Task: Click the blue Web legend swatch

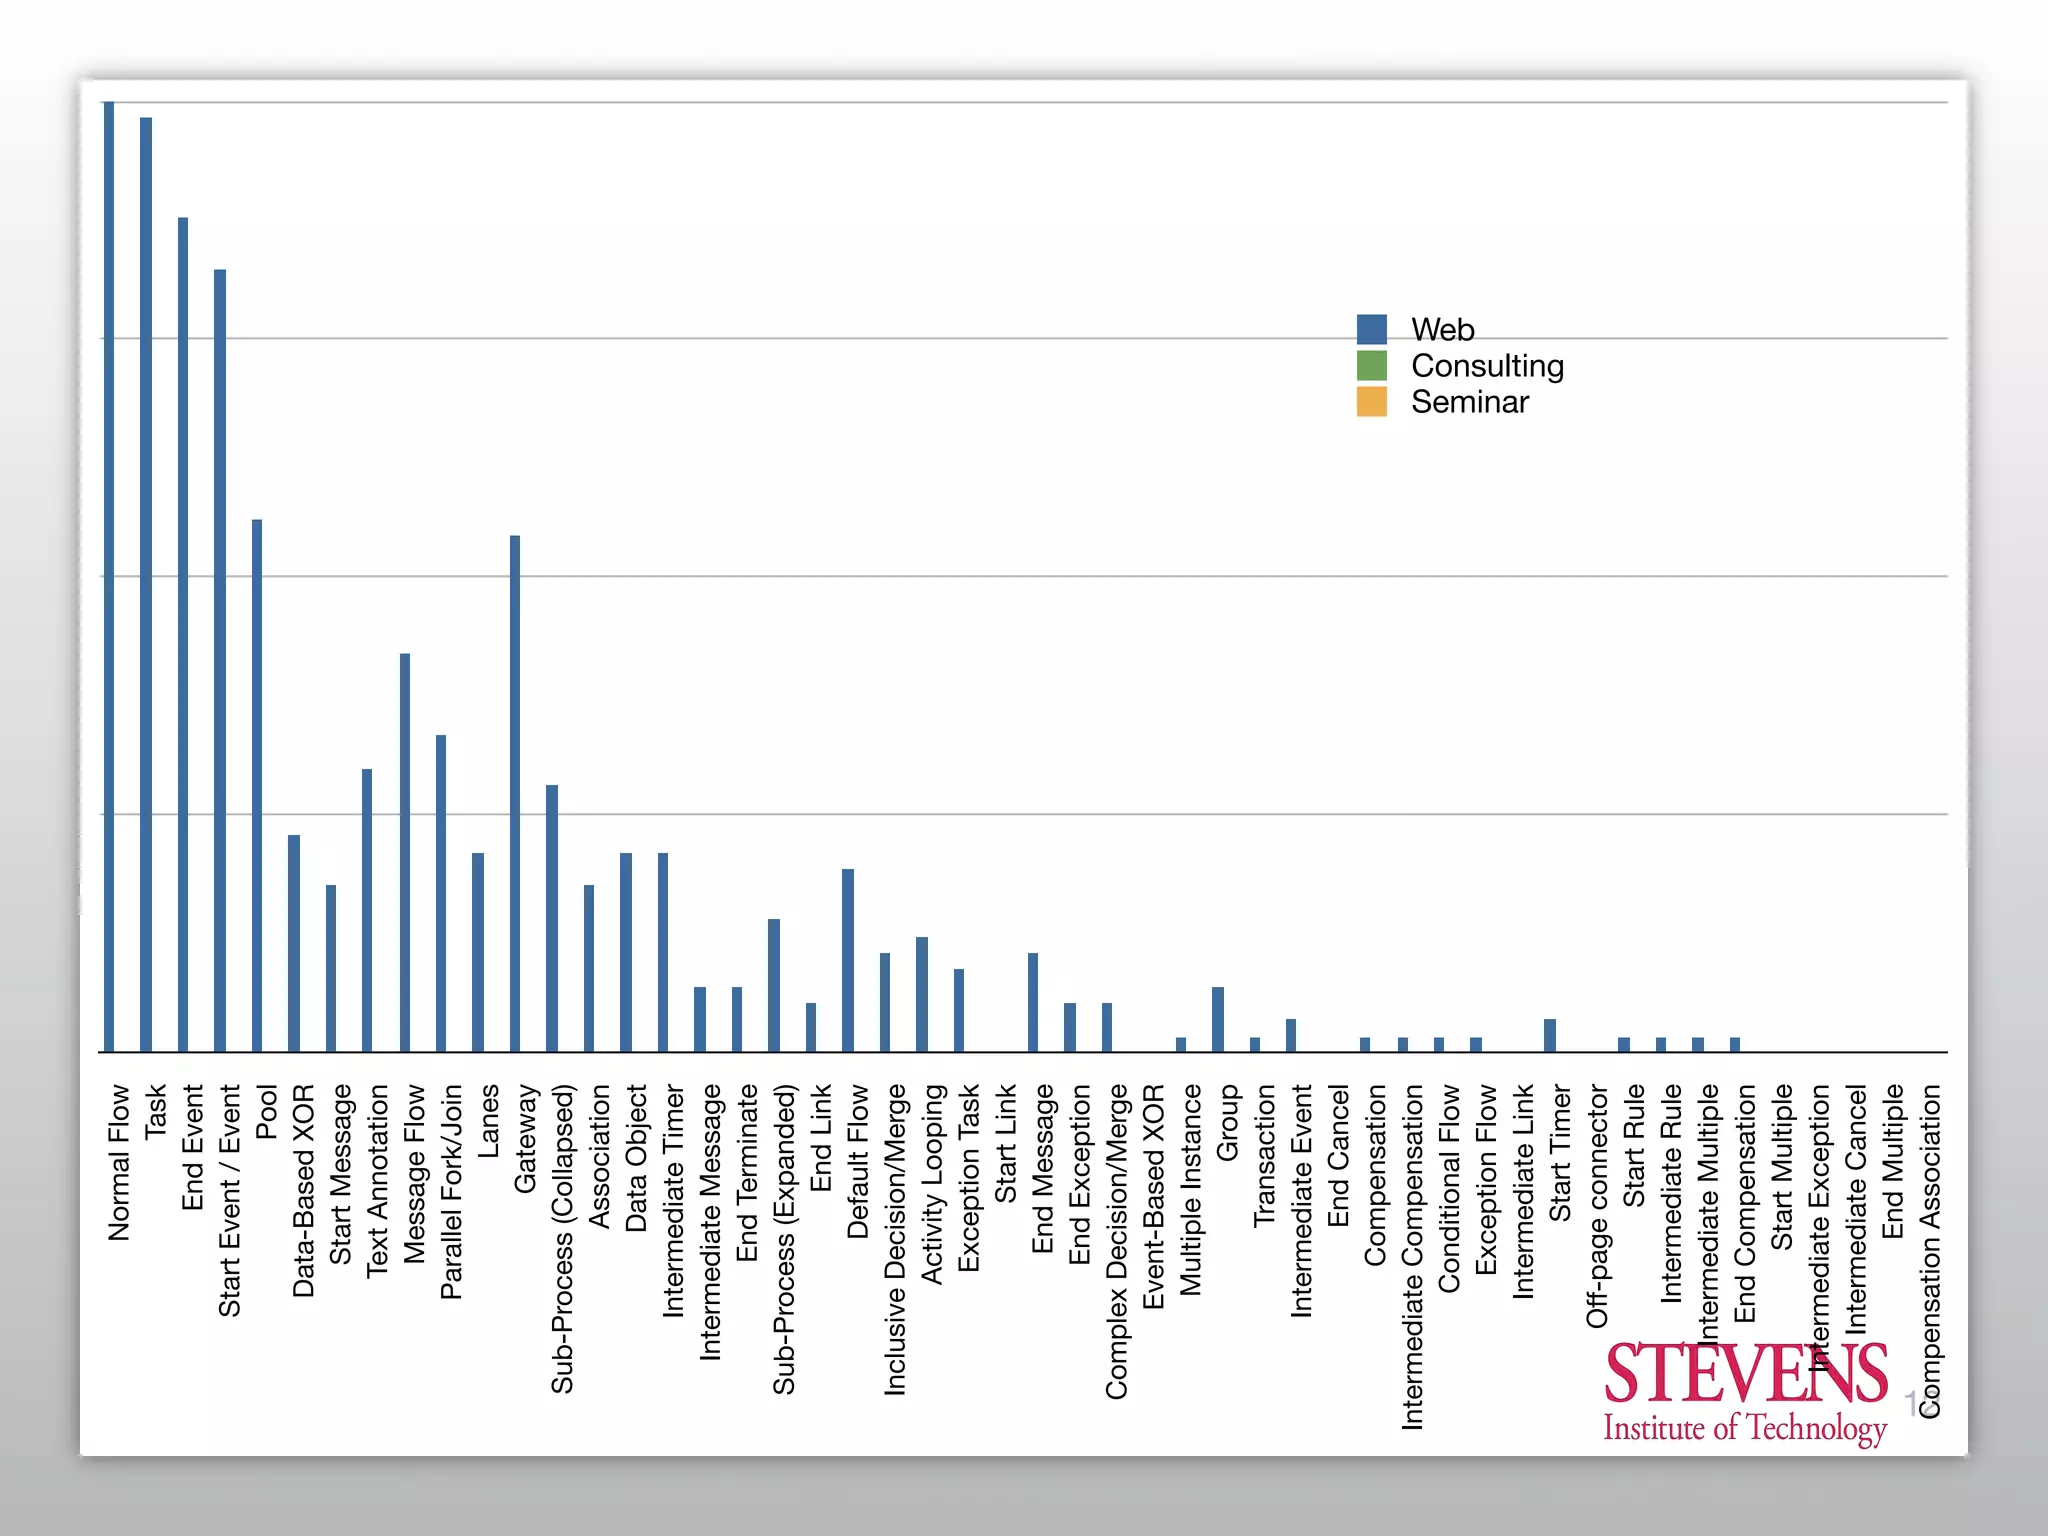Action: (1371, 329)
